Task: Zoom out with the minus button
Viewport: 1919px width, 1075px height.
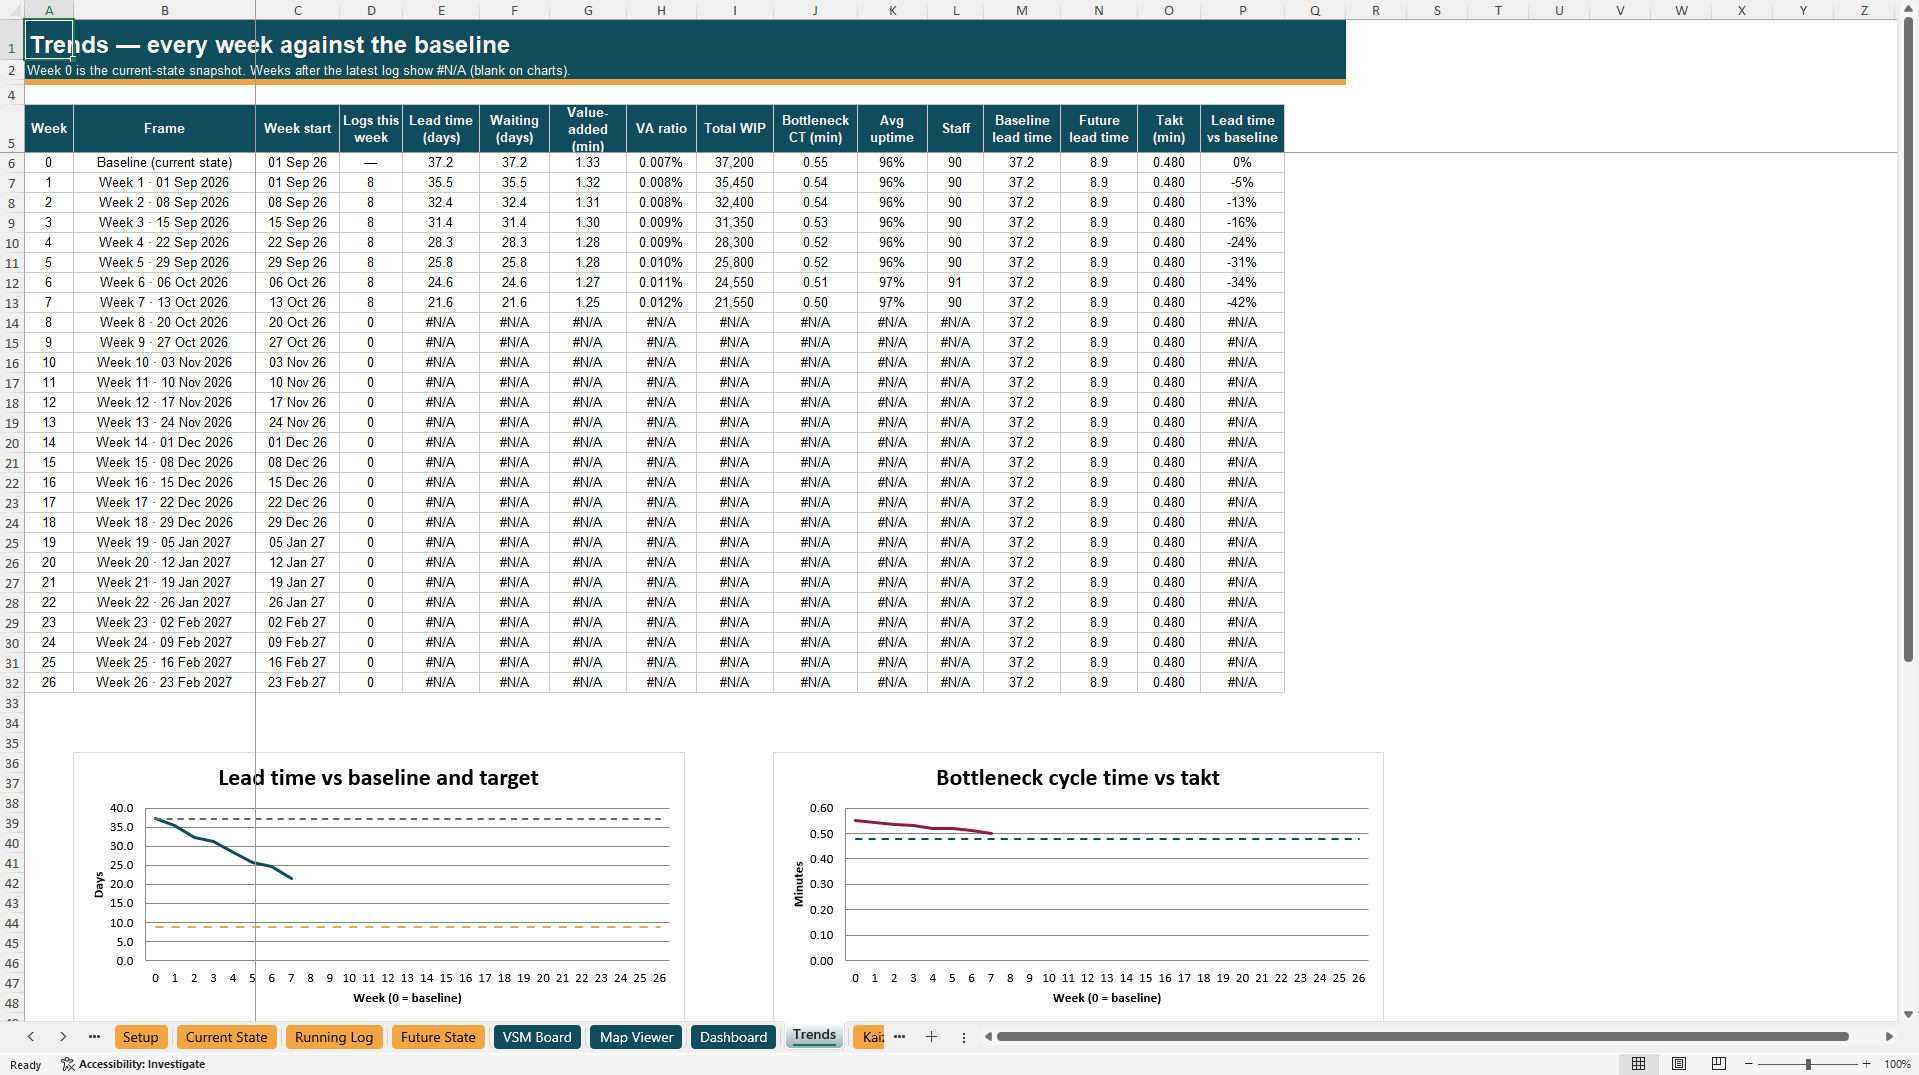Action: [1749, 1064]
